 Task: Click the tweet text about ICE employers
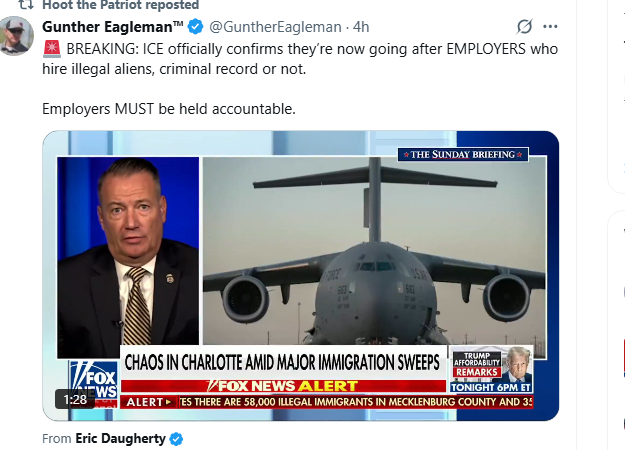(x=300, y=58)
